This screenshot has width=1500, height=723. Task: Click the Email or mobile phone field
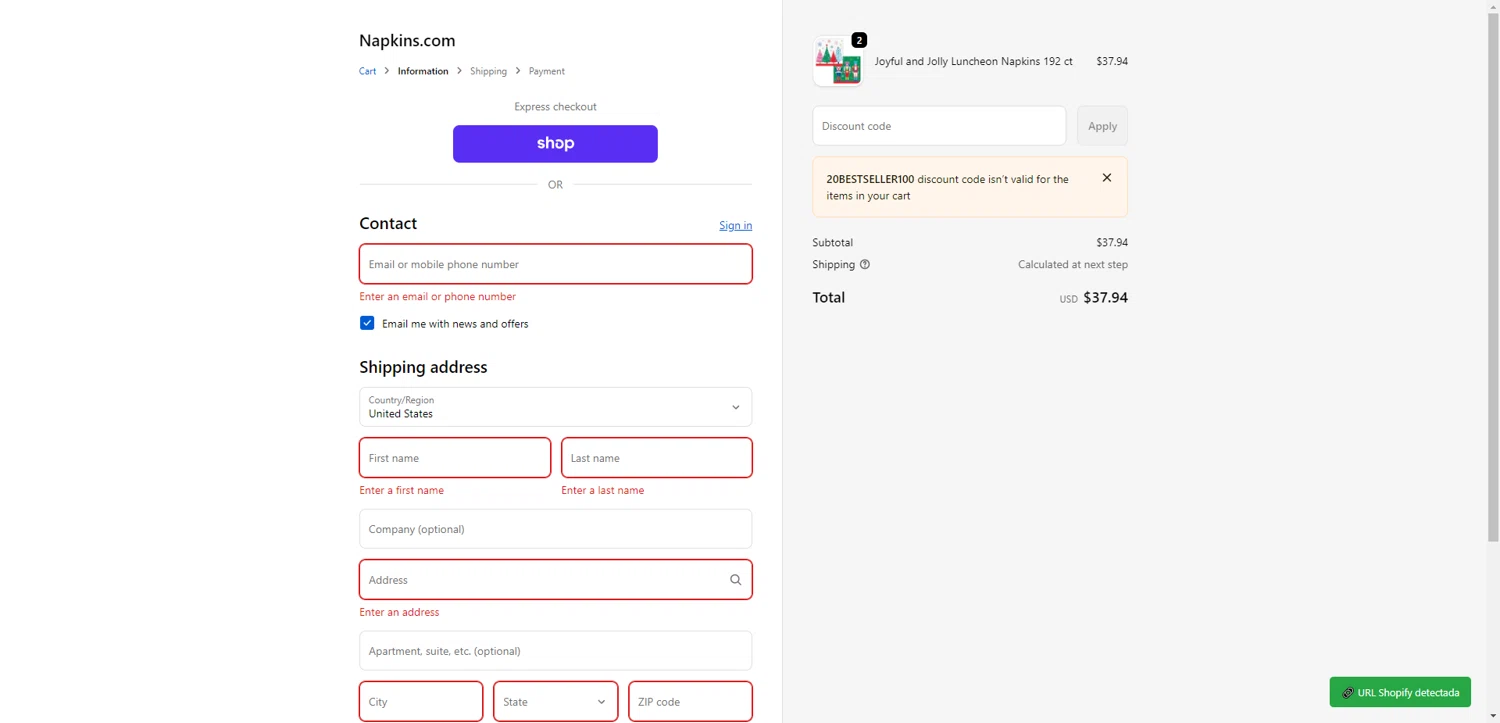tap(555, 264)
